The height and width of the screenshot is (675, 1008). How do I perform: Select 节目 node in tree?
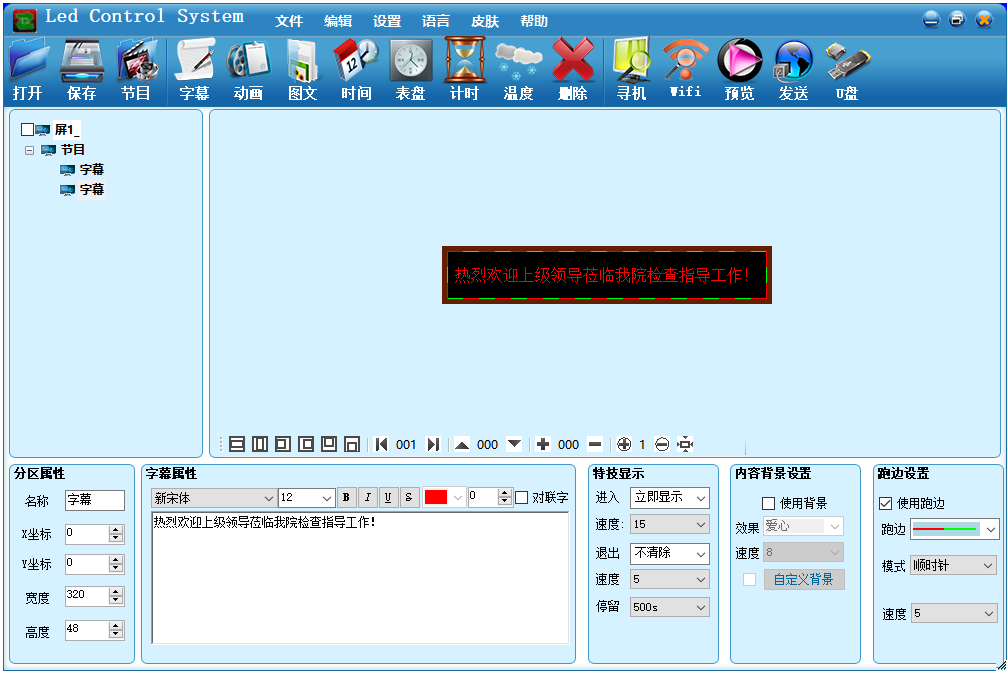click(x=73, y=150)
